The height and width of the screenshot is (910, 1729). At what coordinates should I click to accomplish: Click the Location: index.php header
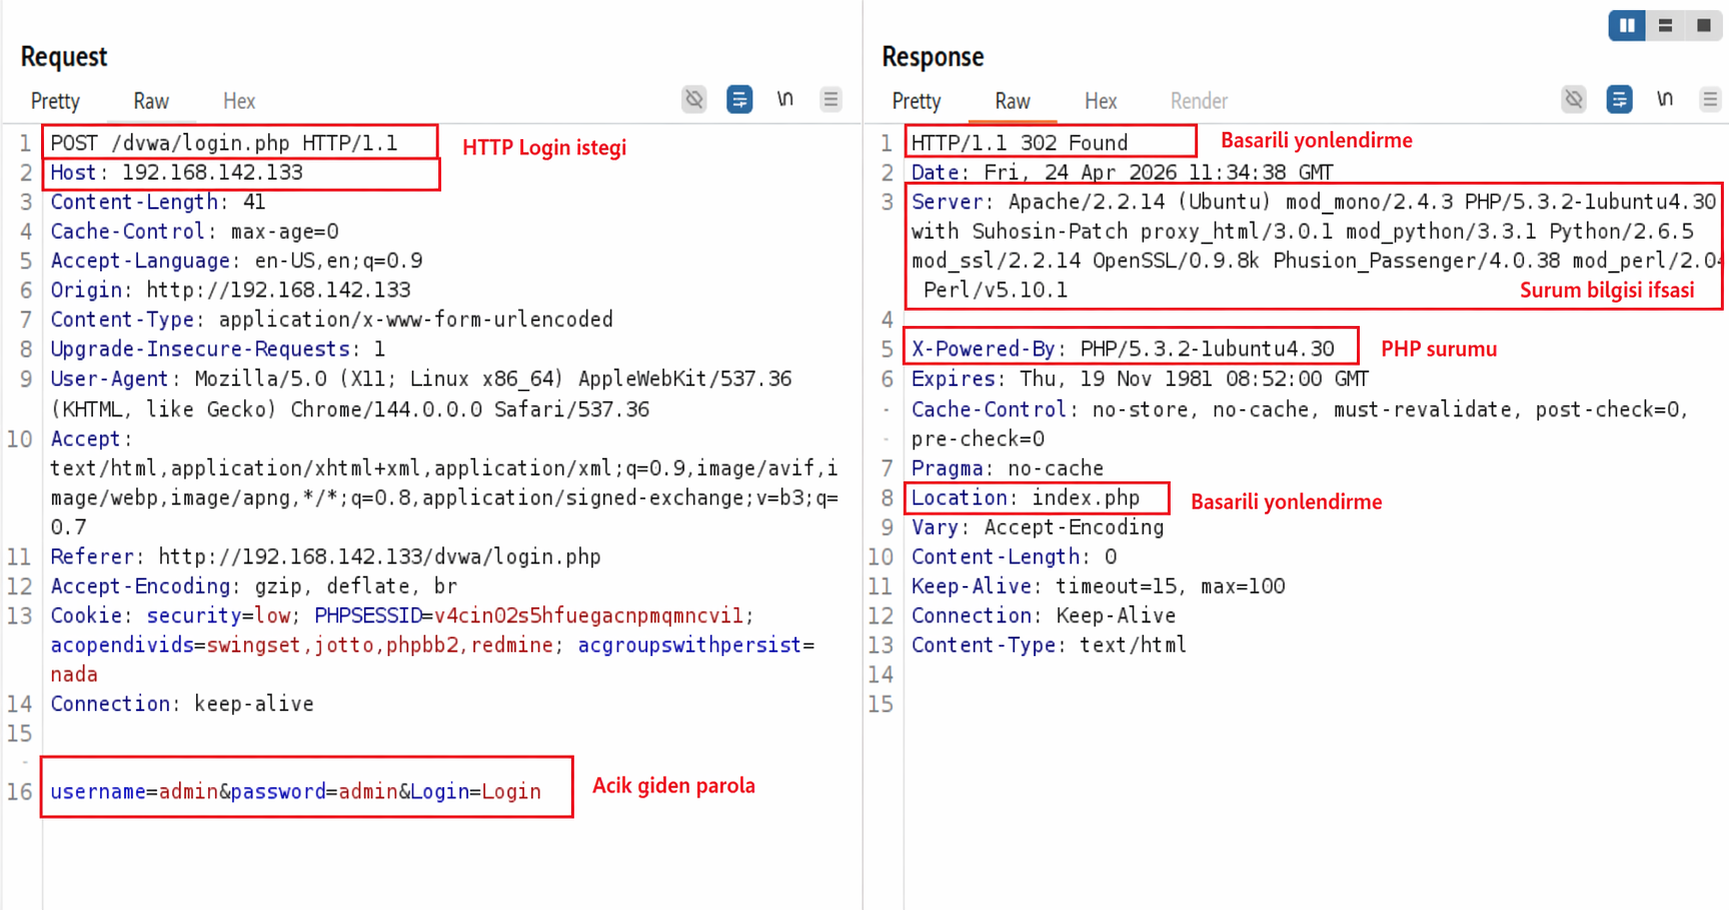click(1025, 498)
